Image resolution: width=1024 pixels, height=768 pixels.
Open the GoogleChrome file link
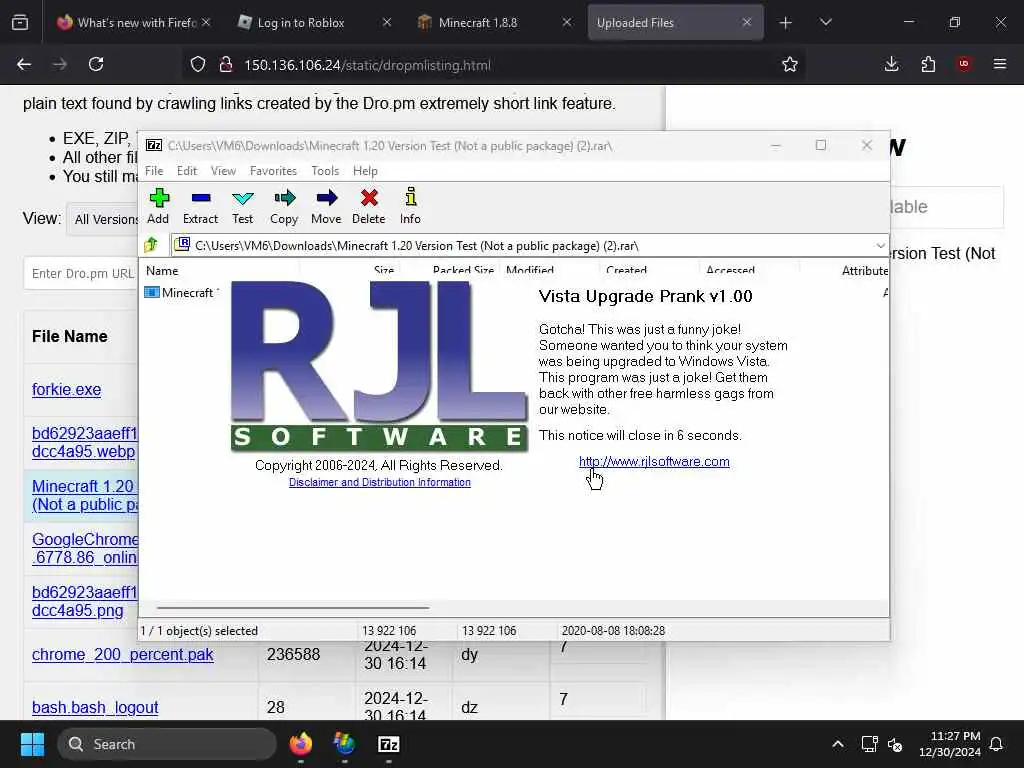[x=85, y=548]
